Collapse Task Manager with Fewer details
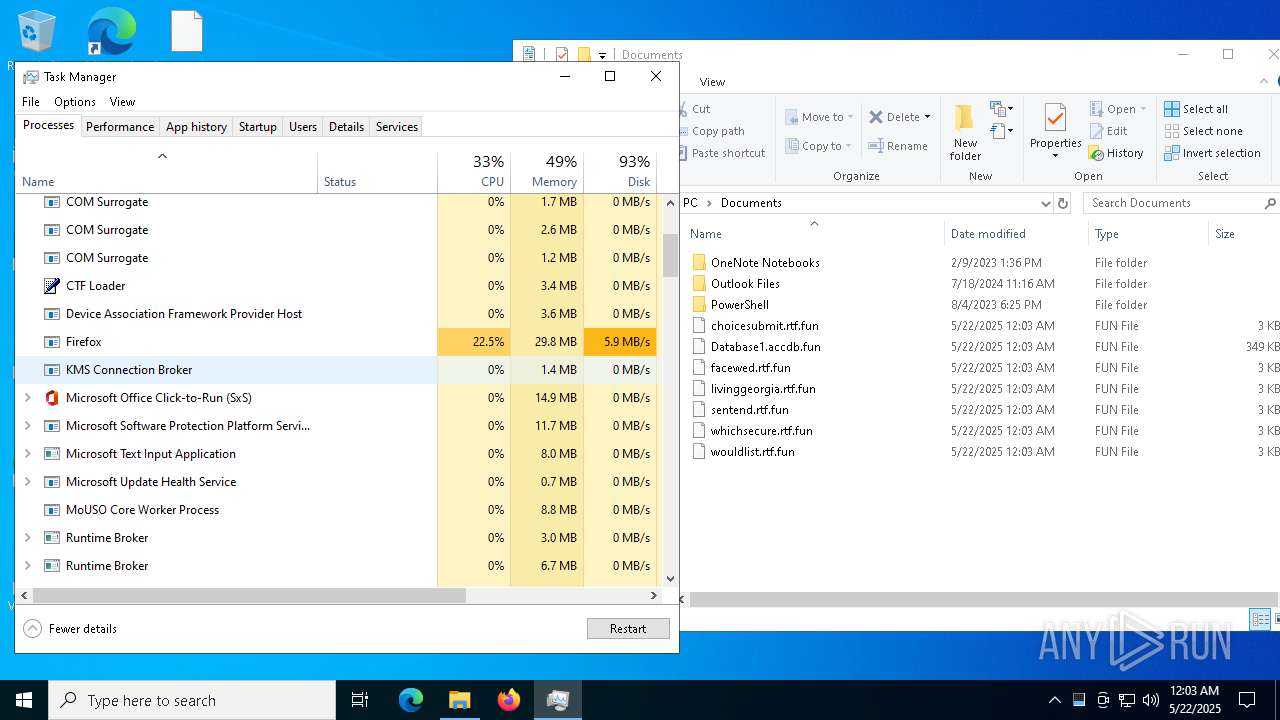 70,629
